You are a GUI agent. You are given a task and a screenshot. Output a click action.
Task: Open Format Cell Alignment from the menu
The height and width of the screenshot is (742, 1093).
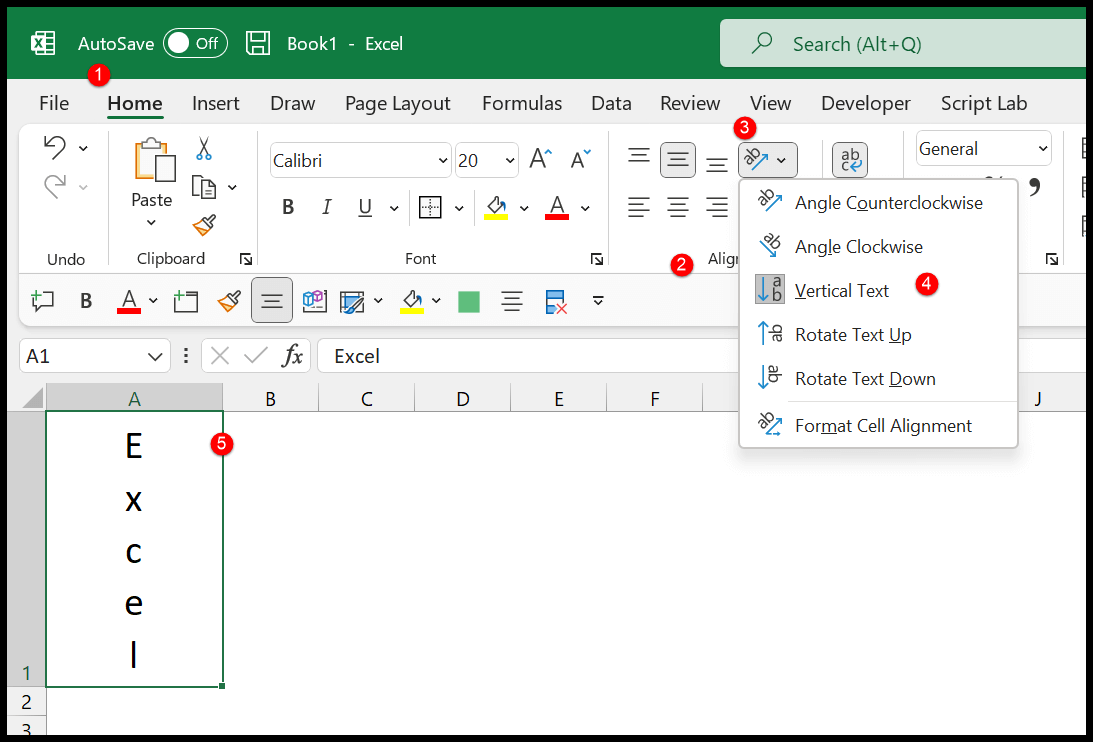[883, 425]
